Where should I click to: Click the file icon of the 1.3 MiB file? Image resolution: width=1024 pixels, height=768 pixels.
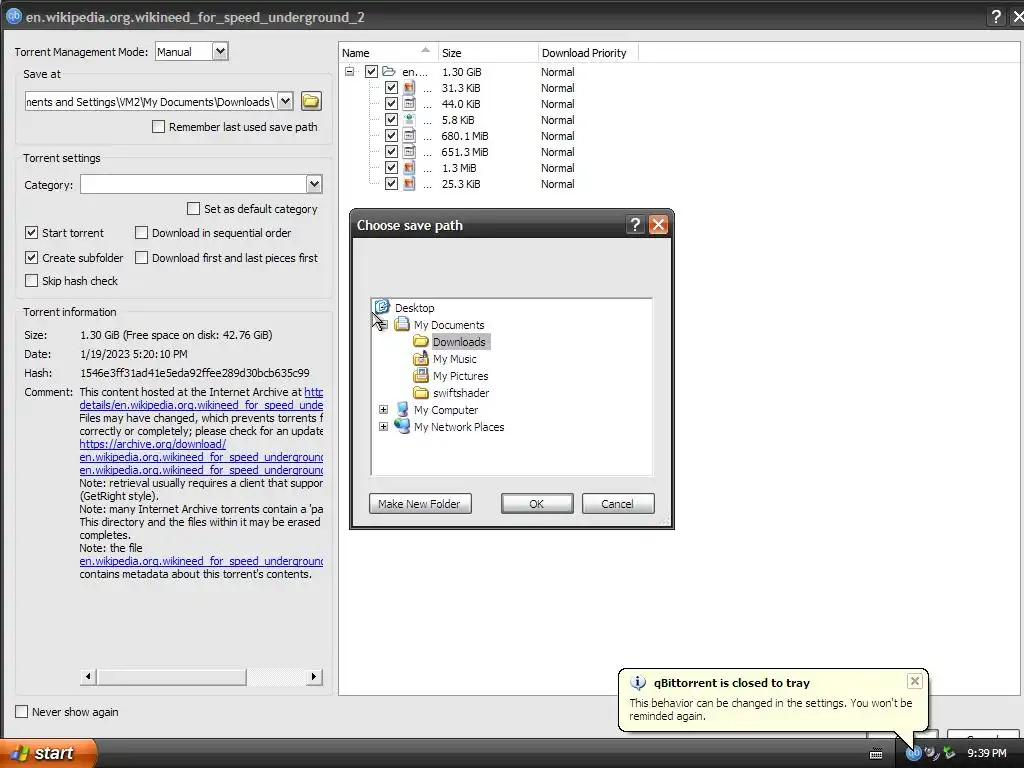point(409,168)
